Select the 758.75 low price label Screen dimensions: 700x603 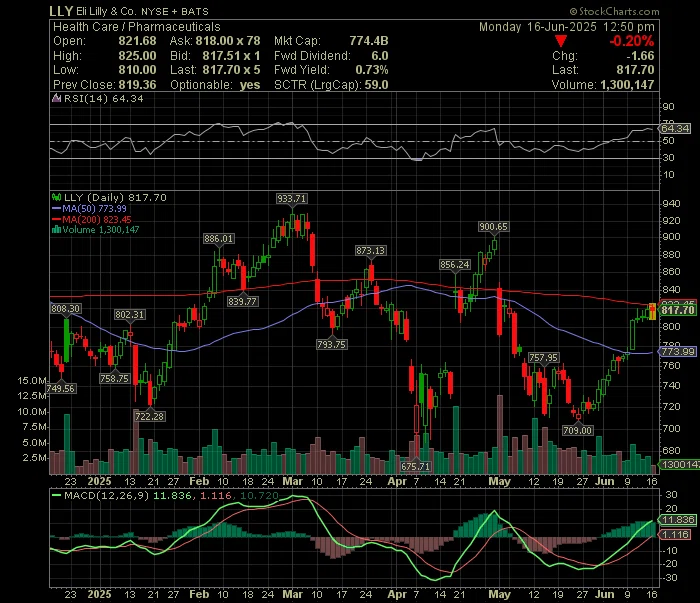(x=115, y=378)
